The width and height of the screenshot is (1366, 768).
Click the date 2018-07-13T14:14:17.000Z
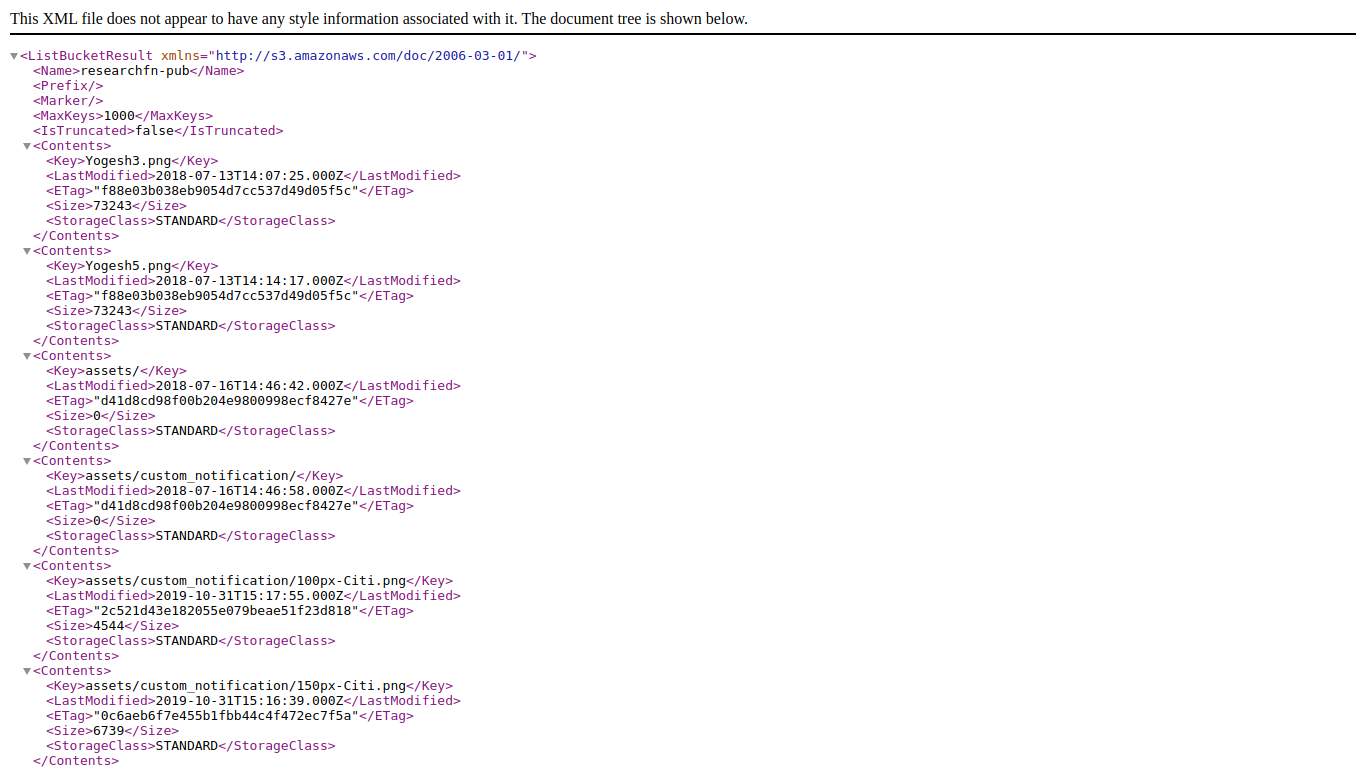[x=249, y=281]
